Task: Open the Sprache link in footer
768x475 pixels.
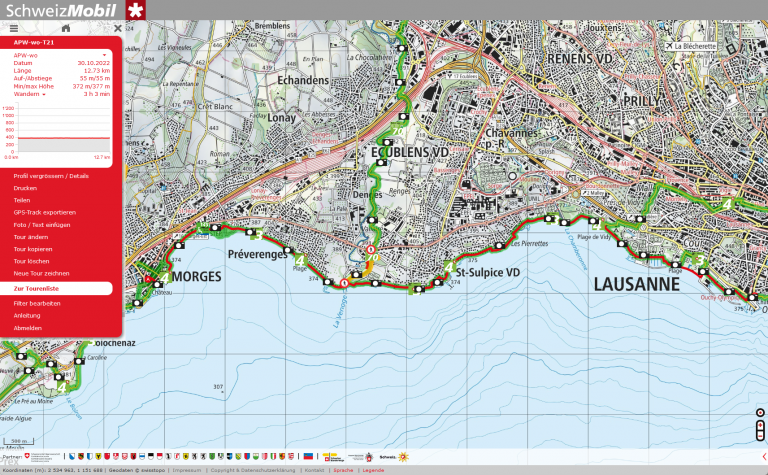Action: coord(343,469)
